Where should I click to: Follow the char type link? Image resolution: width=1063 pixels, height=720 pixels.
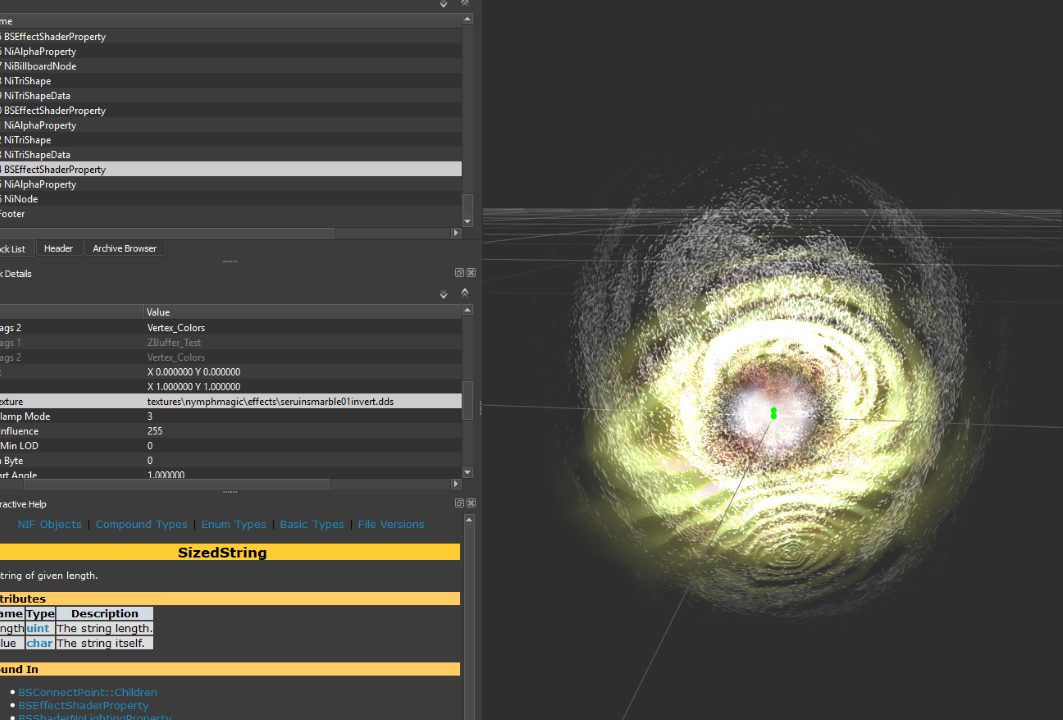pyautogui.click(x=39, y=643)
